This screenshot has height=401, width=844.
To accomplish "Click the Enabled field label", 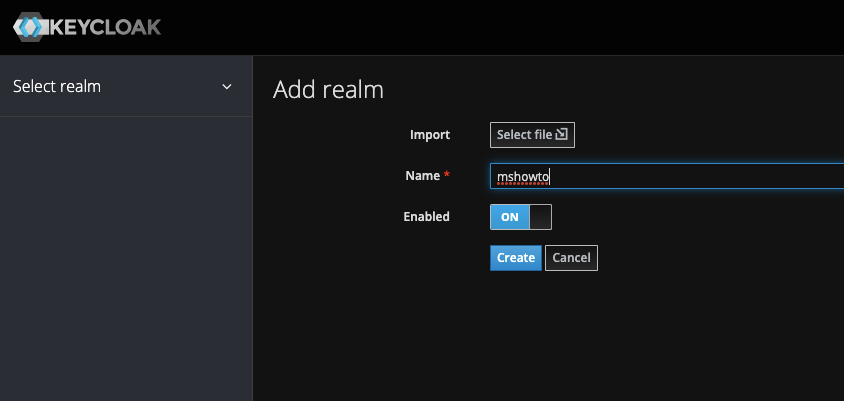I will click(x=426, y=216).
